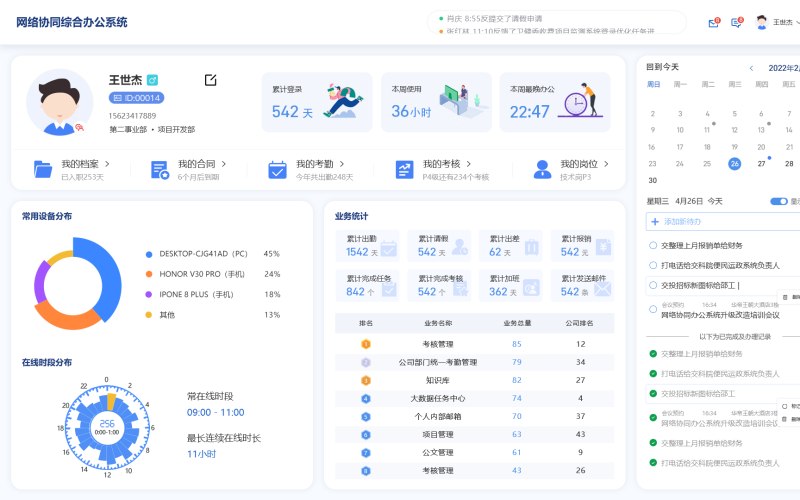The height and width of the screenshot is (500, 800).
Task: Click the 累计出勤 calendar icon
Action: coord(388,248)
